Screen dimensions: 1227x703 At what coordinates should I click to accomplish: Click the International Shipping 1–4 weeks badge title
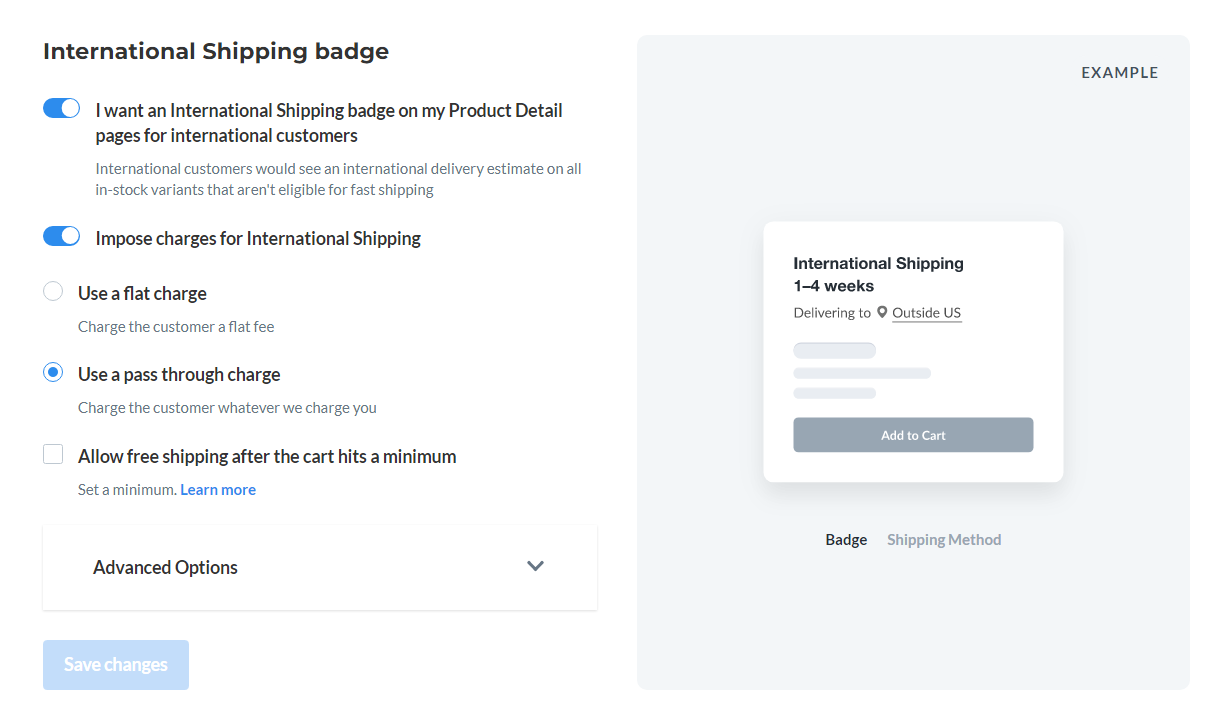(878, 274)
